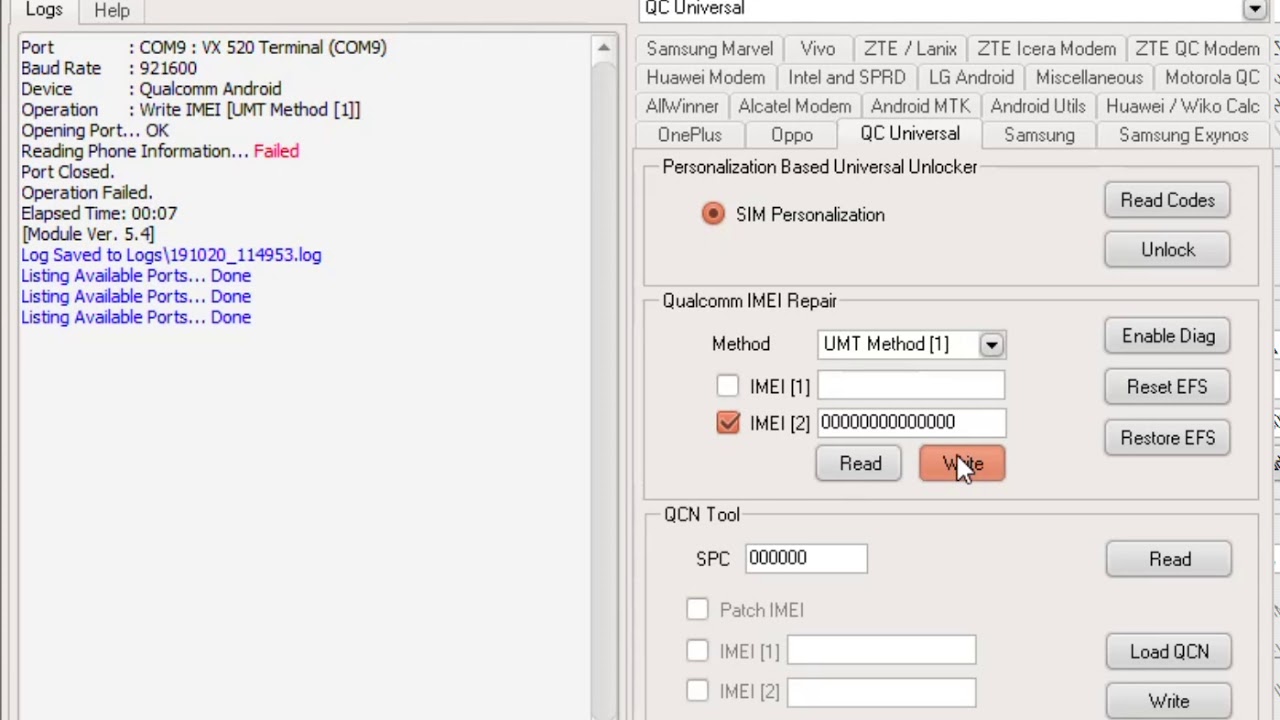
Task: Uncheck IMEI [2] checkbox in IMEI Repair
Action: (728, 423)
